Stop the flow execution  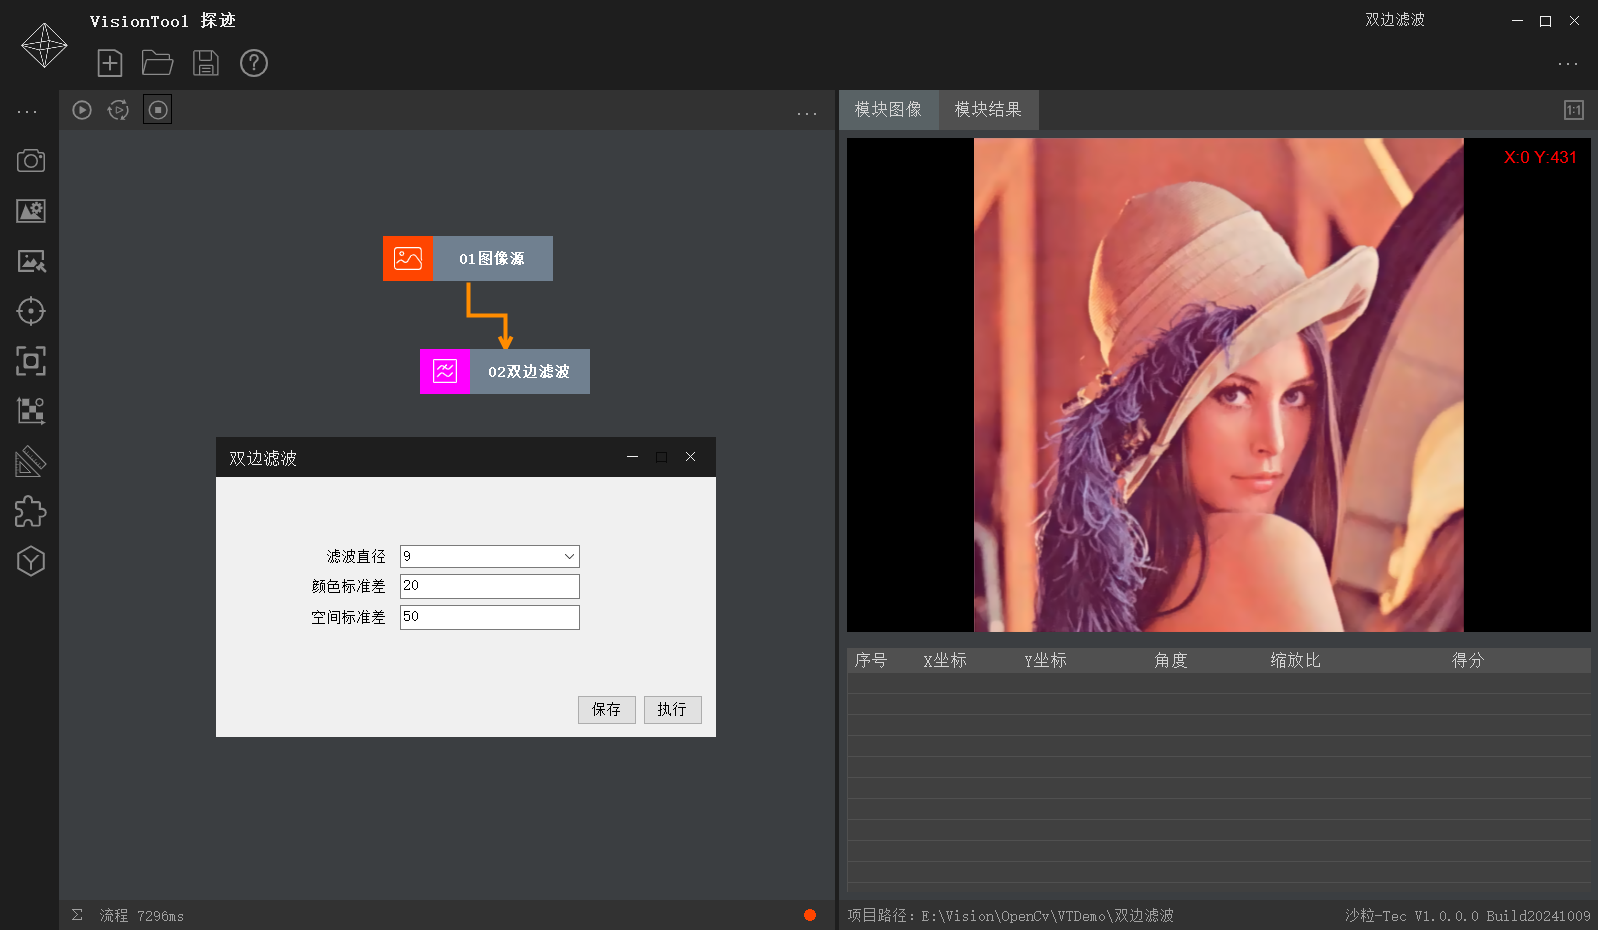(x=158, y=110)
